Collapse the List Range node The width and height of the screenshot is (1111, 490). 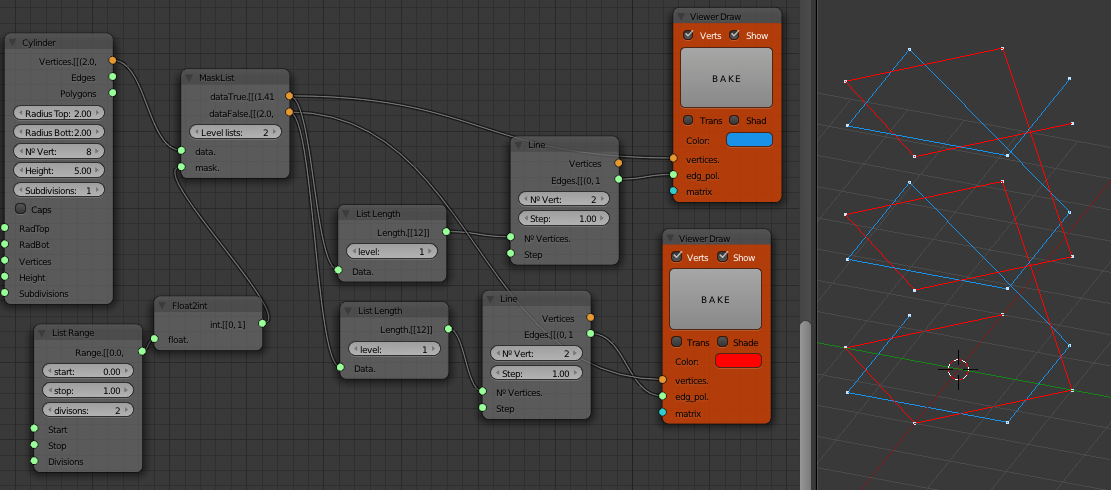pos(42,333)
